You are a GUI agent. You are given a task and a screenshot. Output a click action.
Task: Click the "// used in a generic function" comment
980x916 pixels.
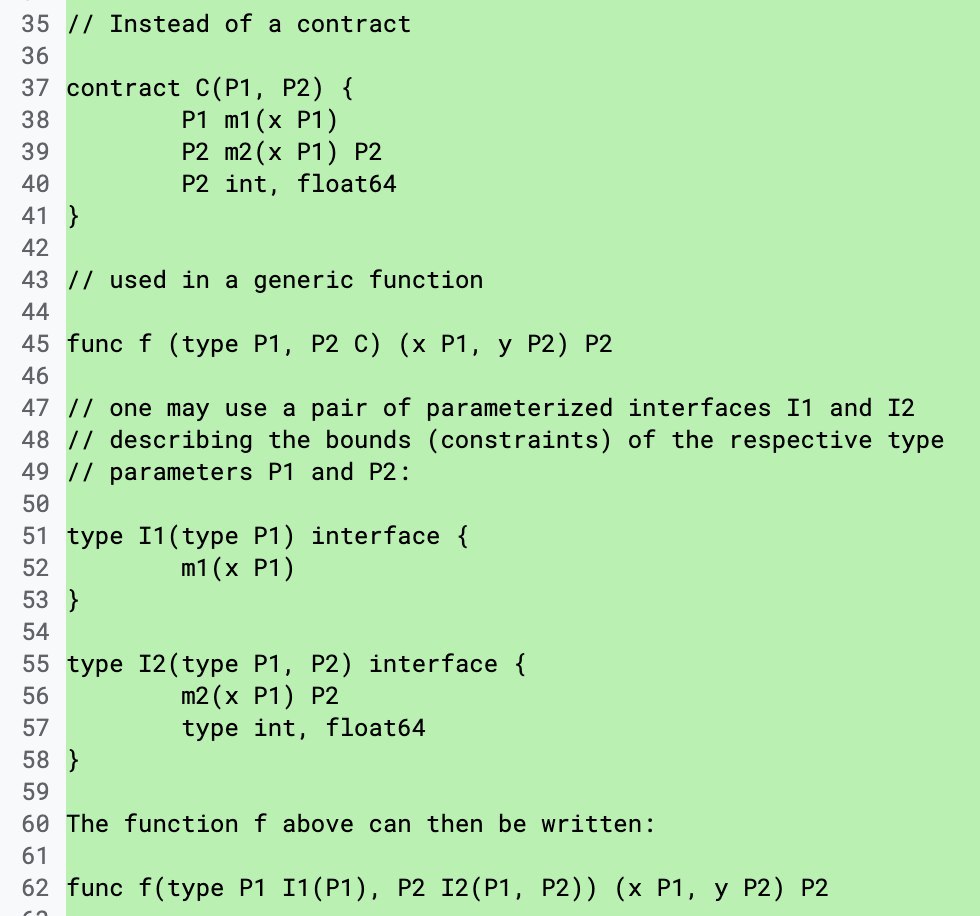(x=274, y=280)
